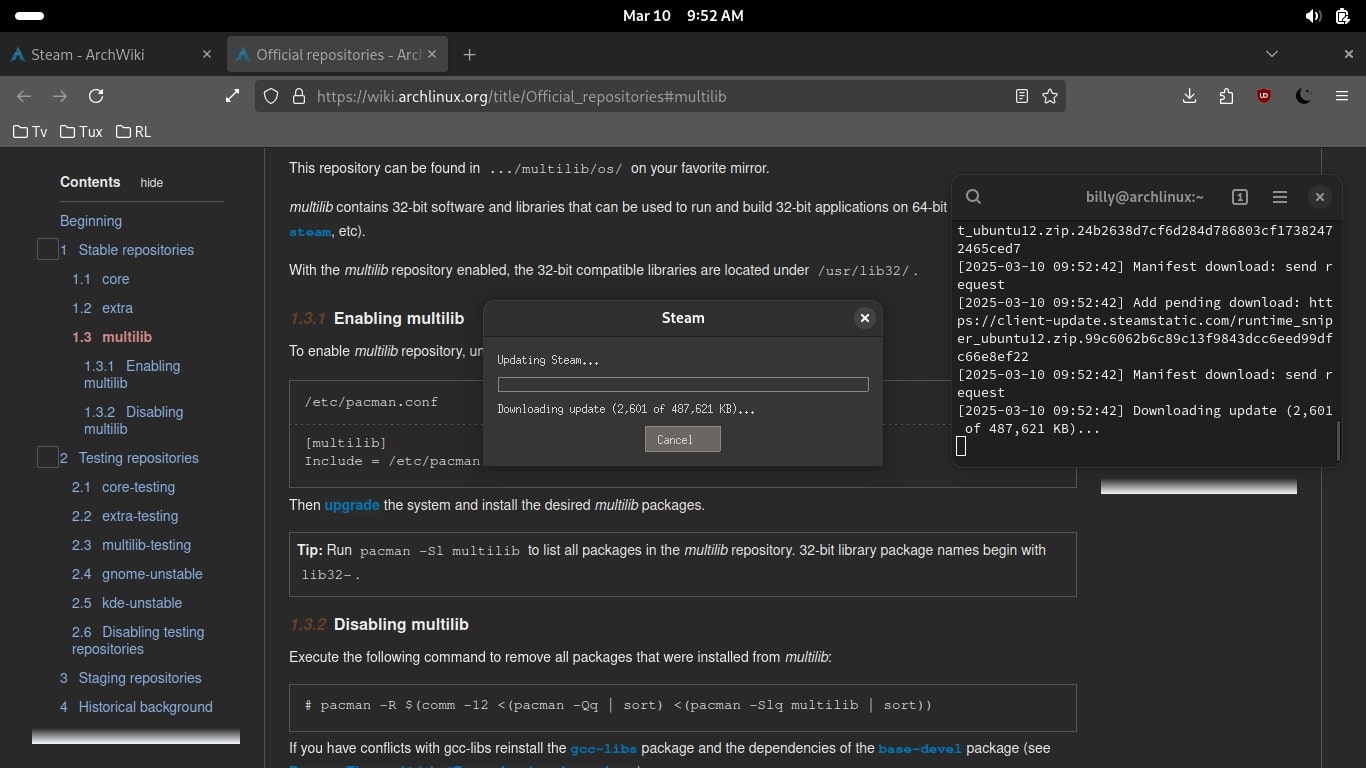Switch to the Steam - ArchWiki tab
The width and height of the screenshot is (1366, 768).
coord(112,54)
